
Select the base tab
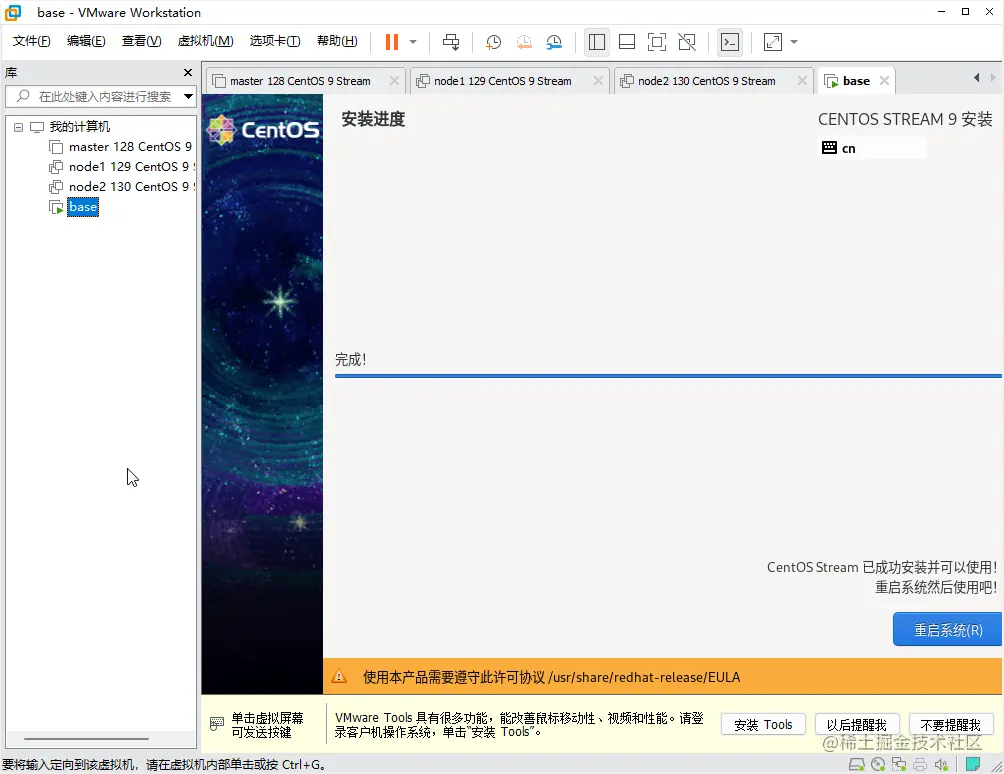click(856, 81)
